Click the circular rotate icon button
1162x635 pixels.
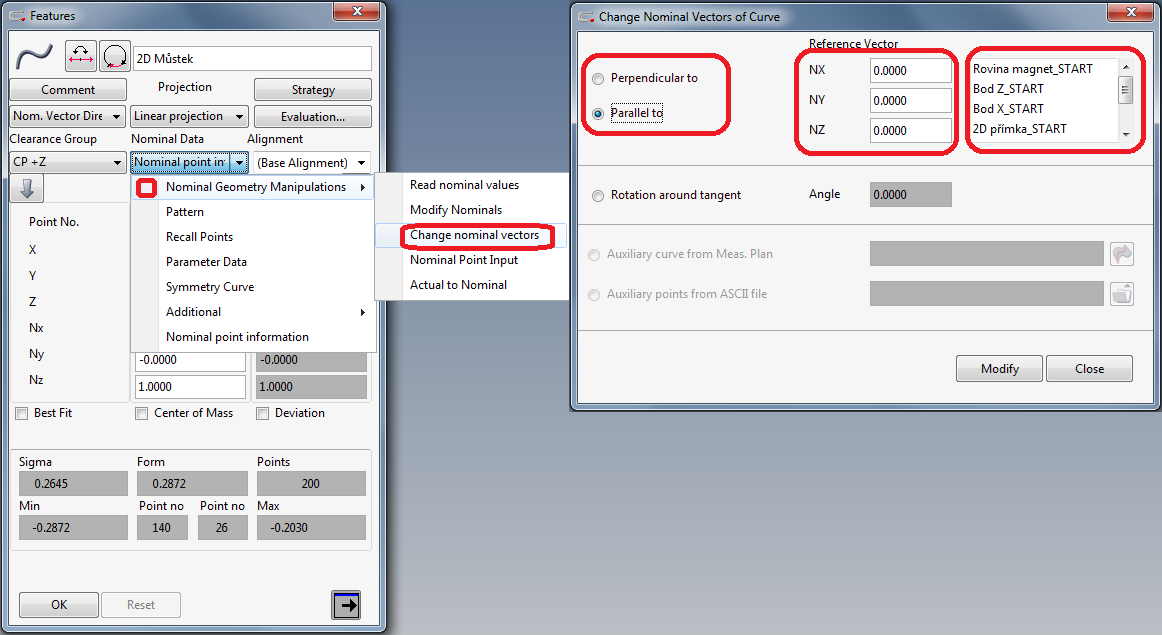(x=115, y=56)
